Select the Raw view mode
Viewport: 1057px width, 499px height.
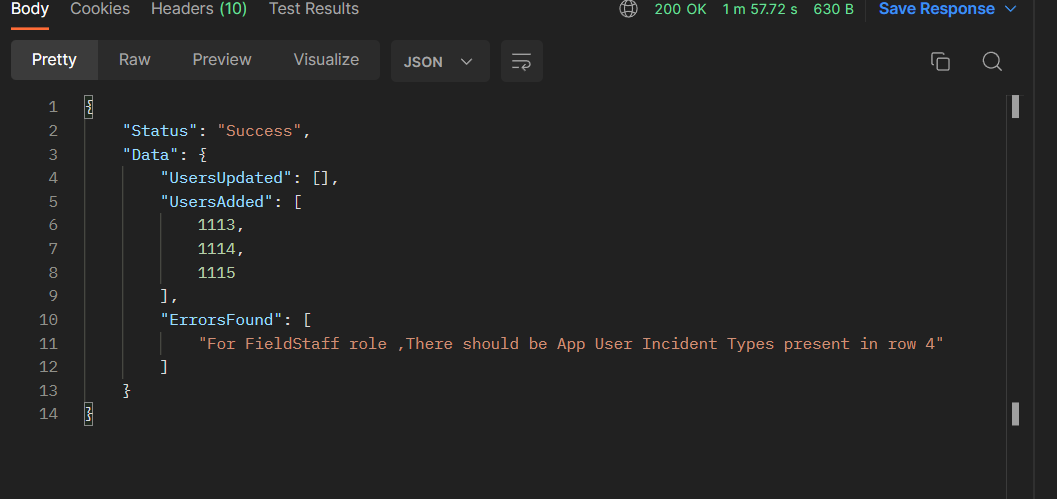pyautogui.click(x=135, y=60)
